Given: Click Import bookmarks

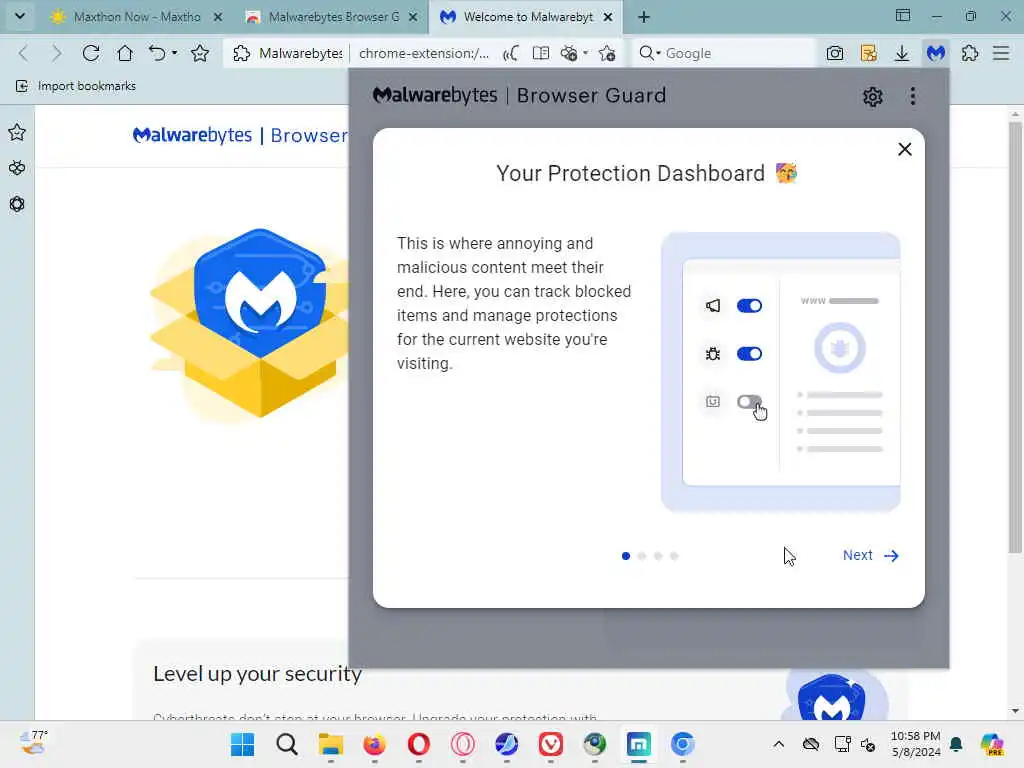Looking at the screenshot, I should [76, 86].
